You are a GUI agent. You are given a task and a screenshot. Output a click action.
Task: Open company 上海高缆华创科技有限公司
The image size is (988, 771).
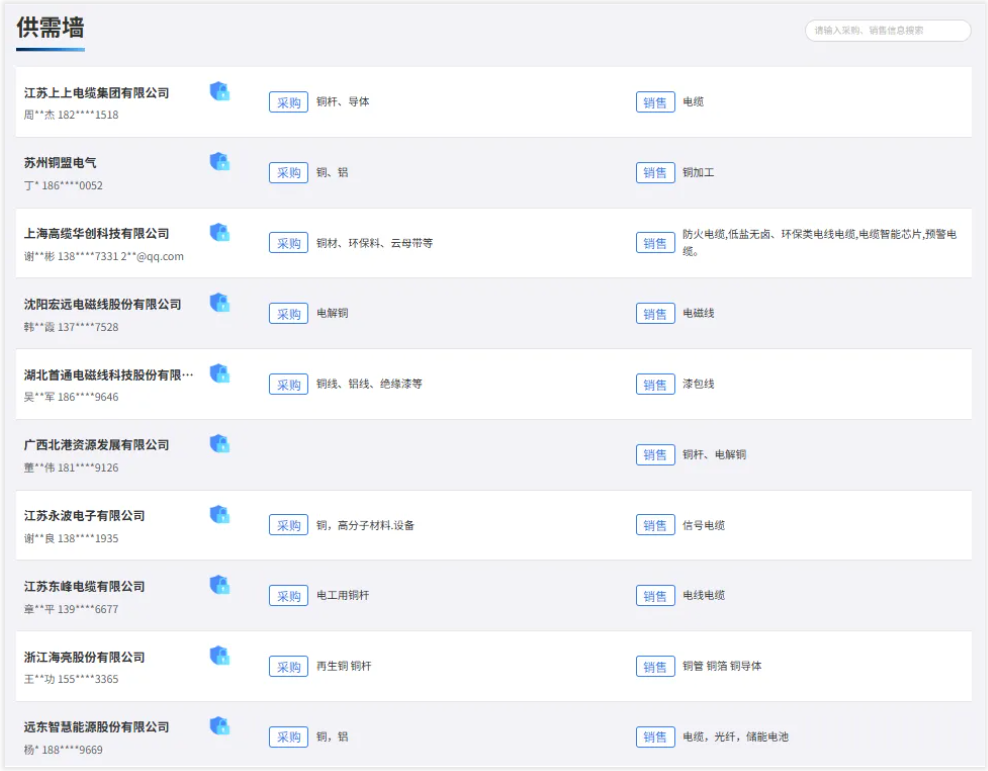pos(96,234)
